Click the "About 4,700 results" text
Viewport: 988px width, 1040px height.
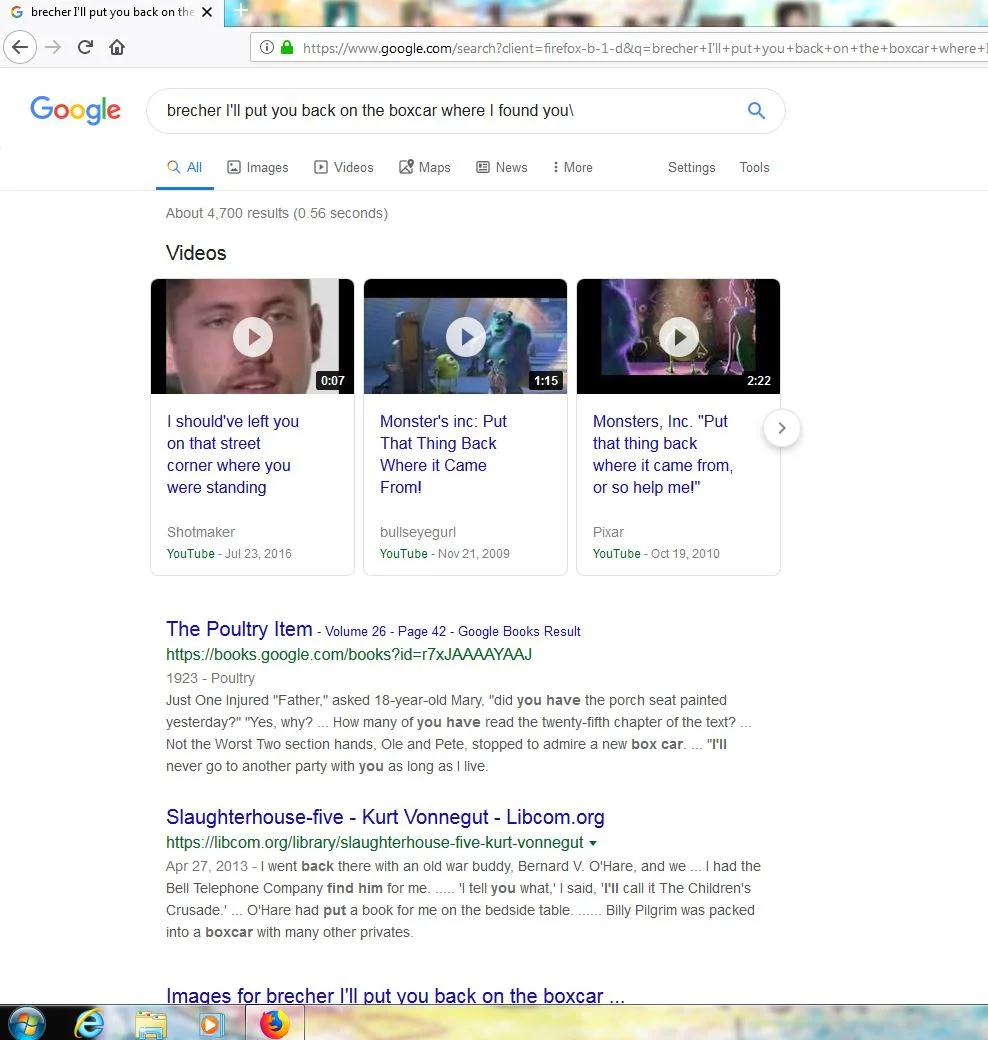point(277,213)
